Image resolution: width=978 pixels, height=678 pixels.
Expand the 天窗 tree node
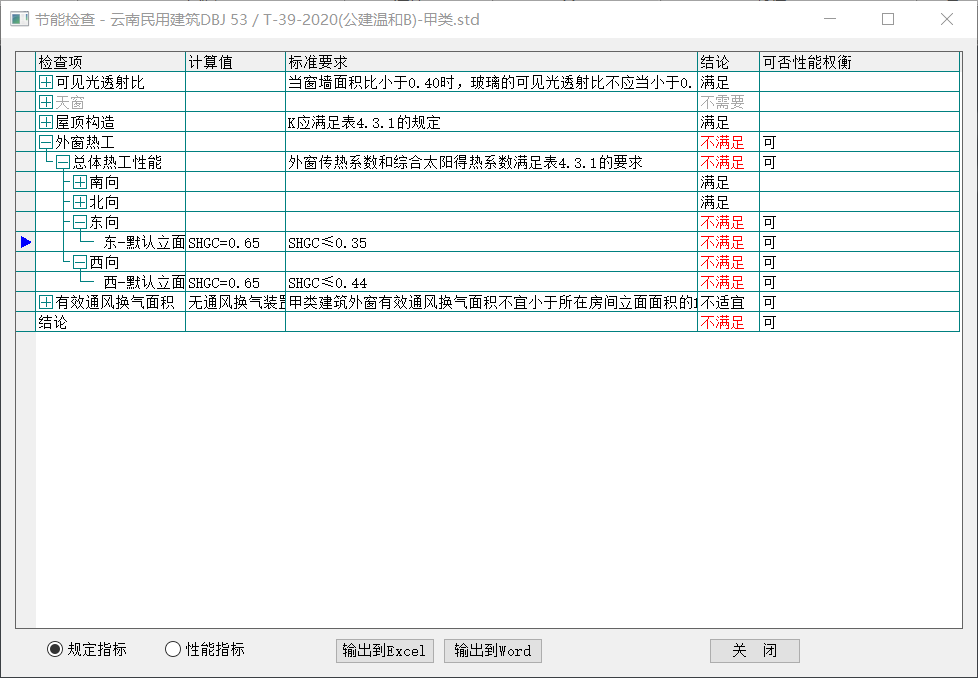pos(46,102)
